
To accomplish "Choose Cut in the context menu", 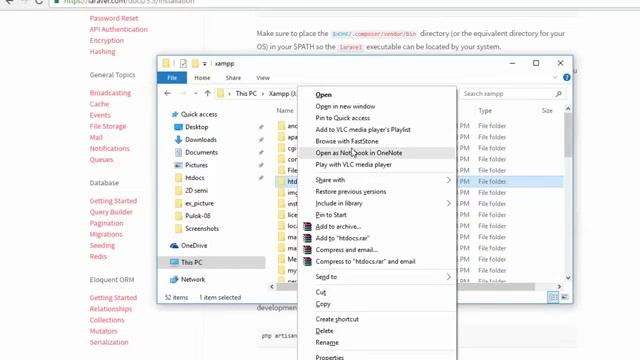I will [x=320, y=292].
